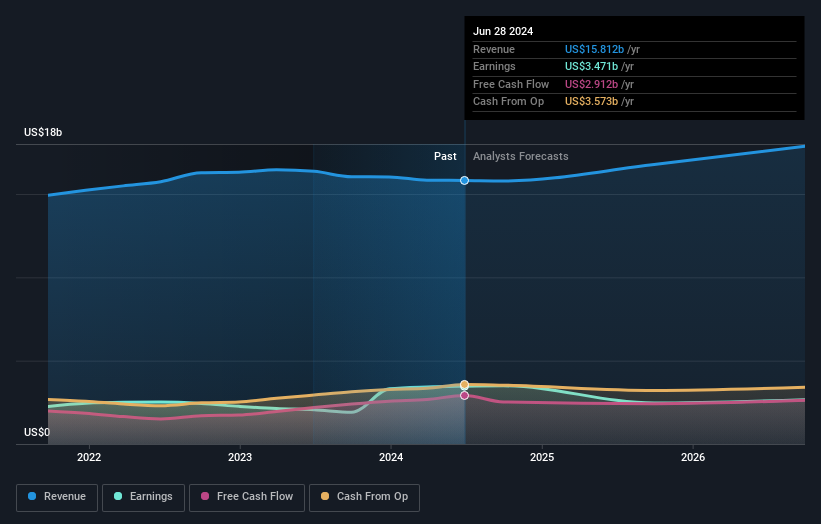Click the US$18b y-axis label
The image size is (821, 524).
tap(43, 132)
